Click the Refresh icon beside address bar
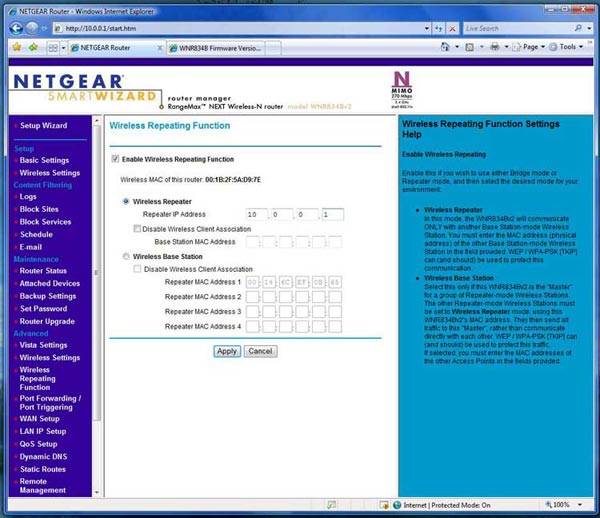 coord(439,28)
